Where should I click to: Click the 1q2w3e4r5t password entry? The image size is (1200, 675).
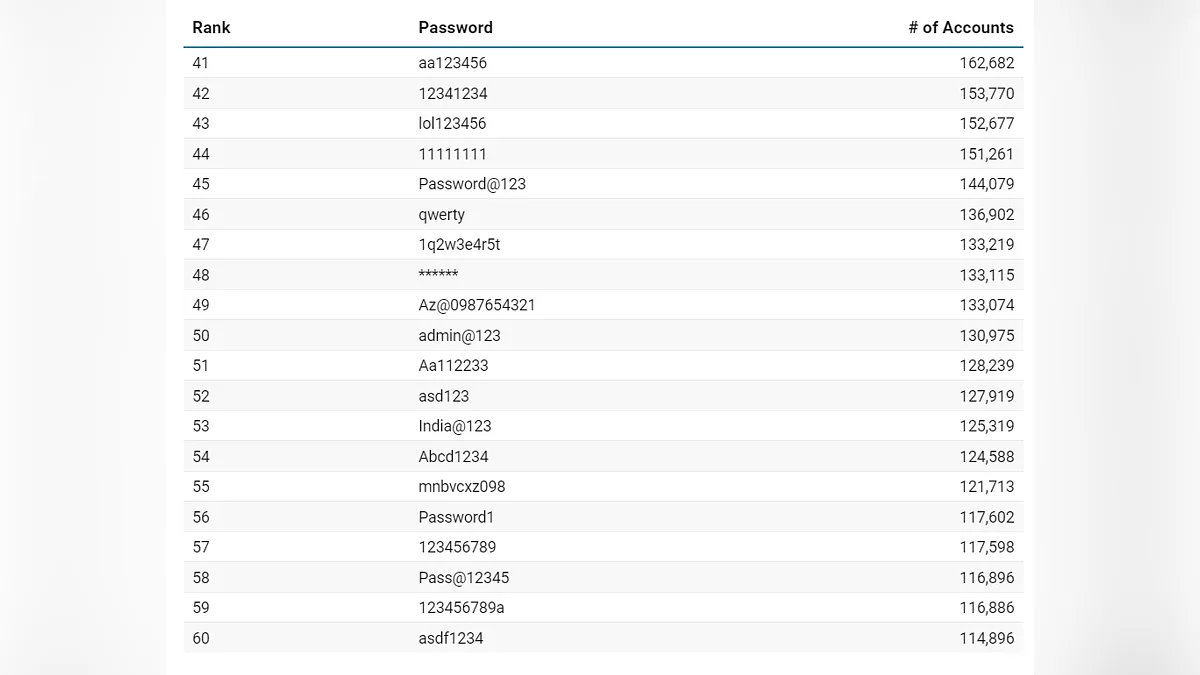click(x=459, y=245)
